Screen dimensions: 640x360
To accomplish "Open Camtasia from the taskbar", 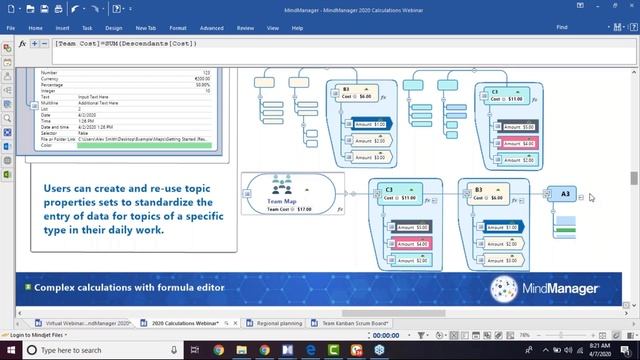I will coord(333,350).
